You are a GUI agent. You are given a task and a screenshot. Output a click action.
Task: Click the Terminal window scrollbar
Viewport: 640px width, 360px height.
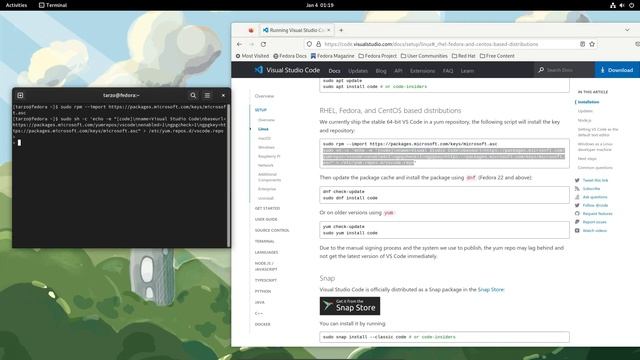(229, 175)
